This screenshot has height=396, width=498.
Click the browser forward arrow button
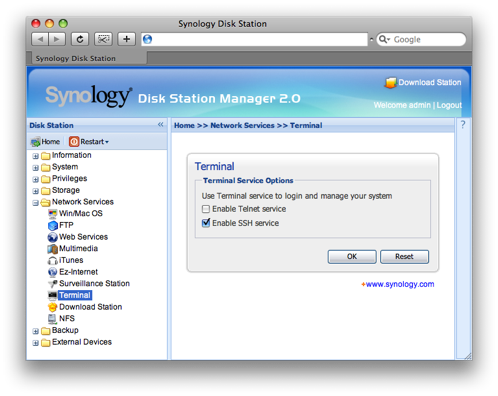57,39
